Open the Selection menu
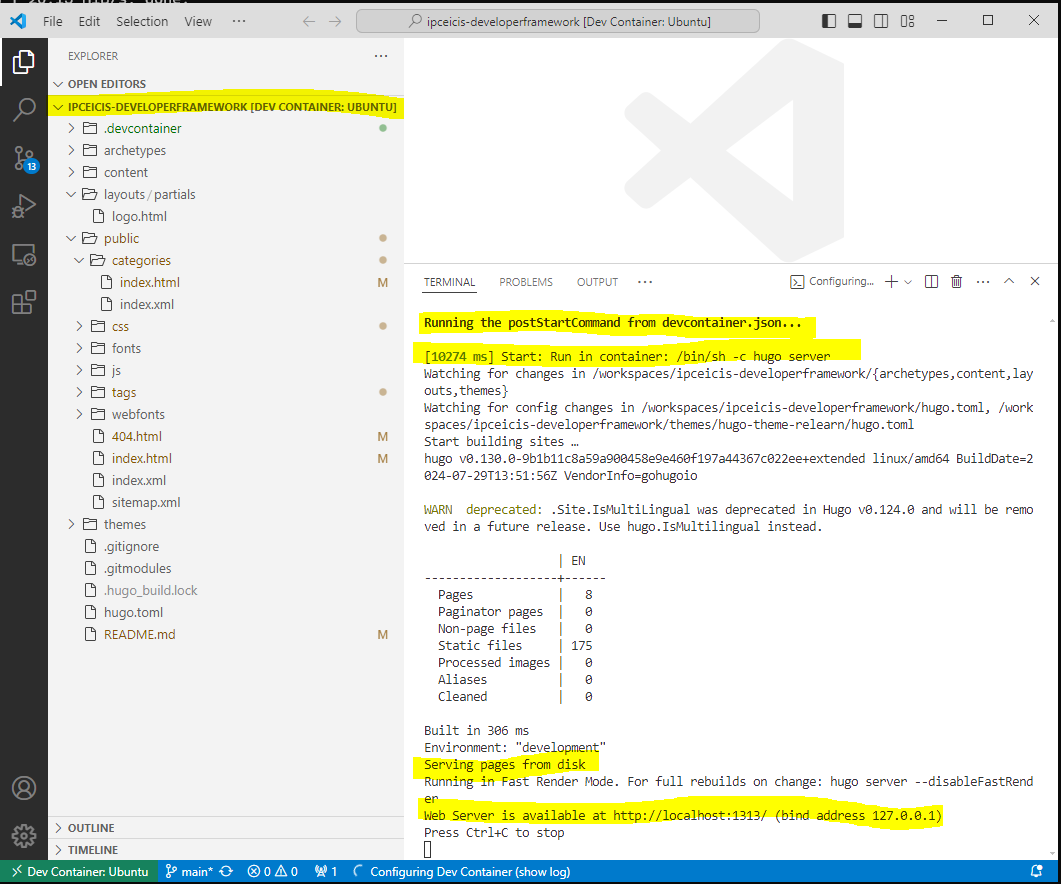 point(142,21)
